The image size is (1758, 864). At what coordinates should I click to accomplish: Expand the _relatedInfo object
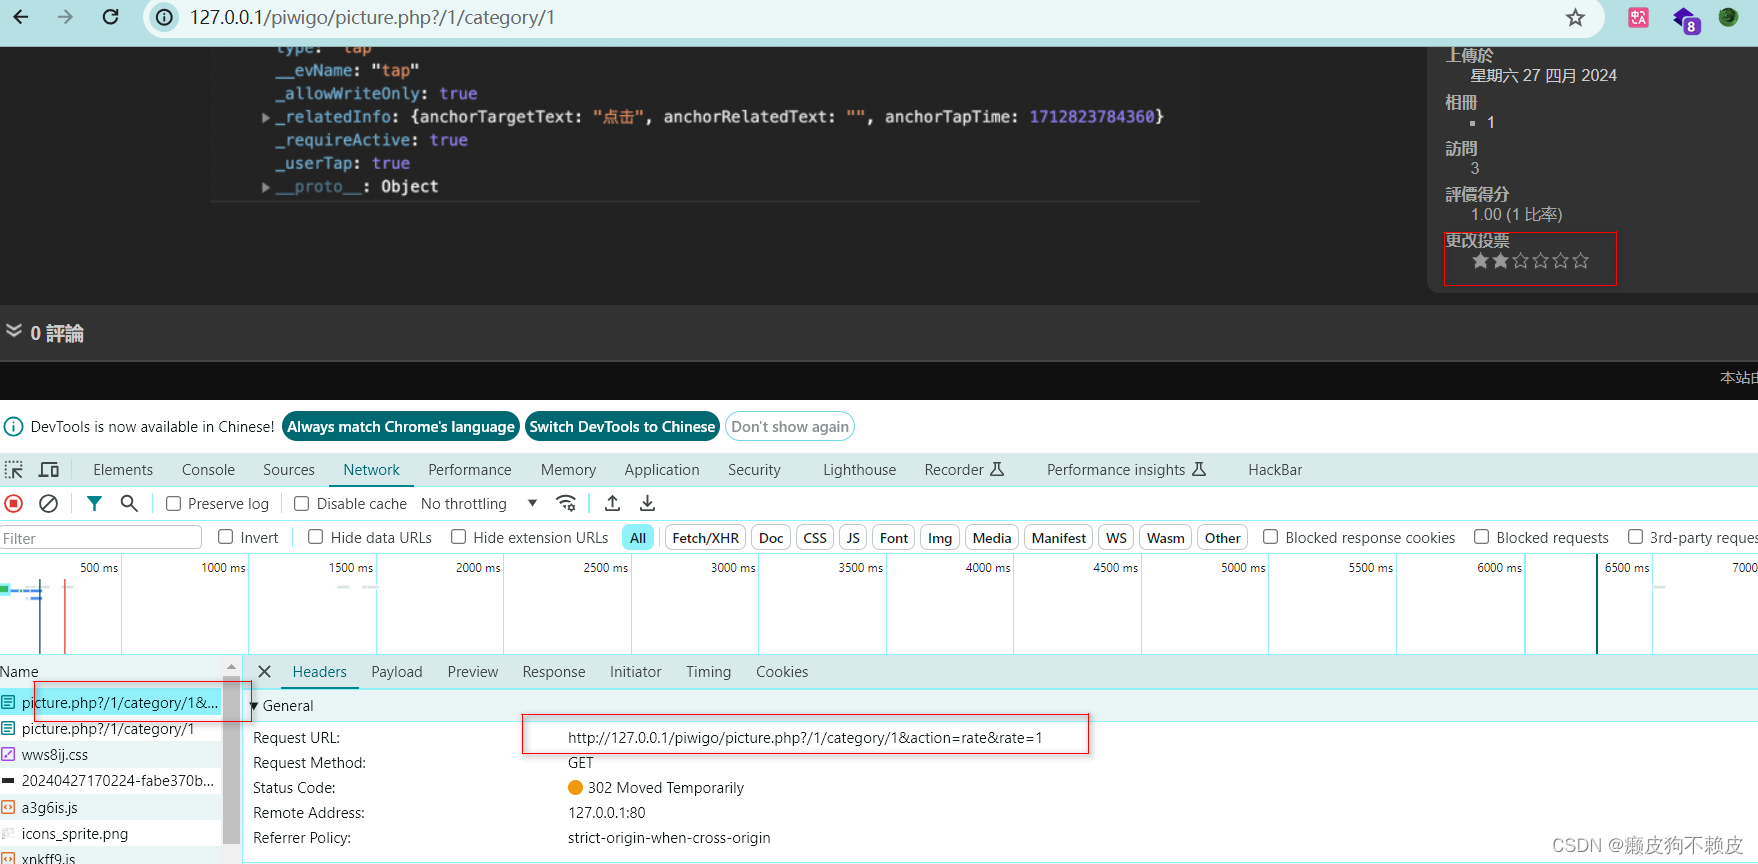click(266, 117)
